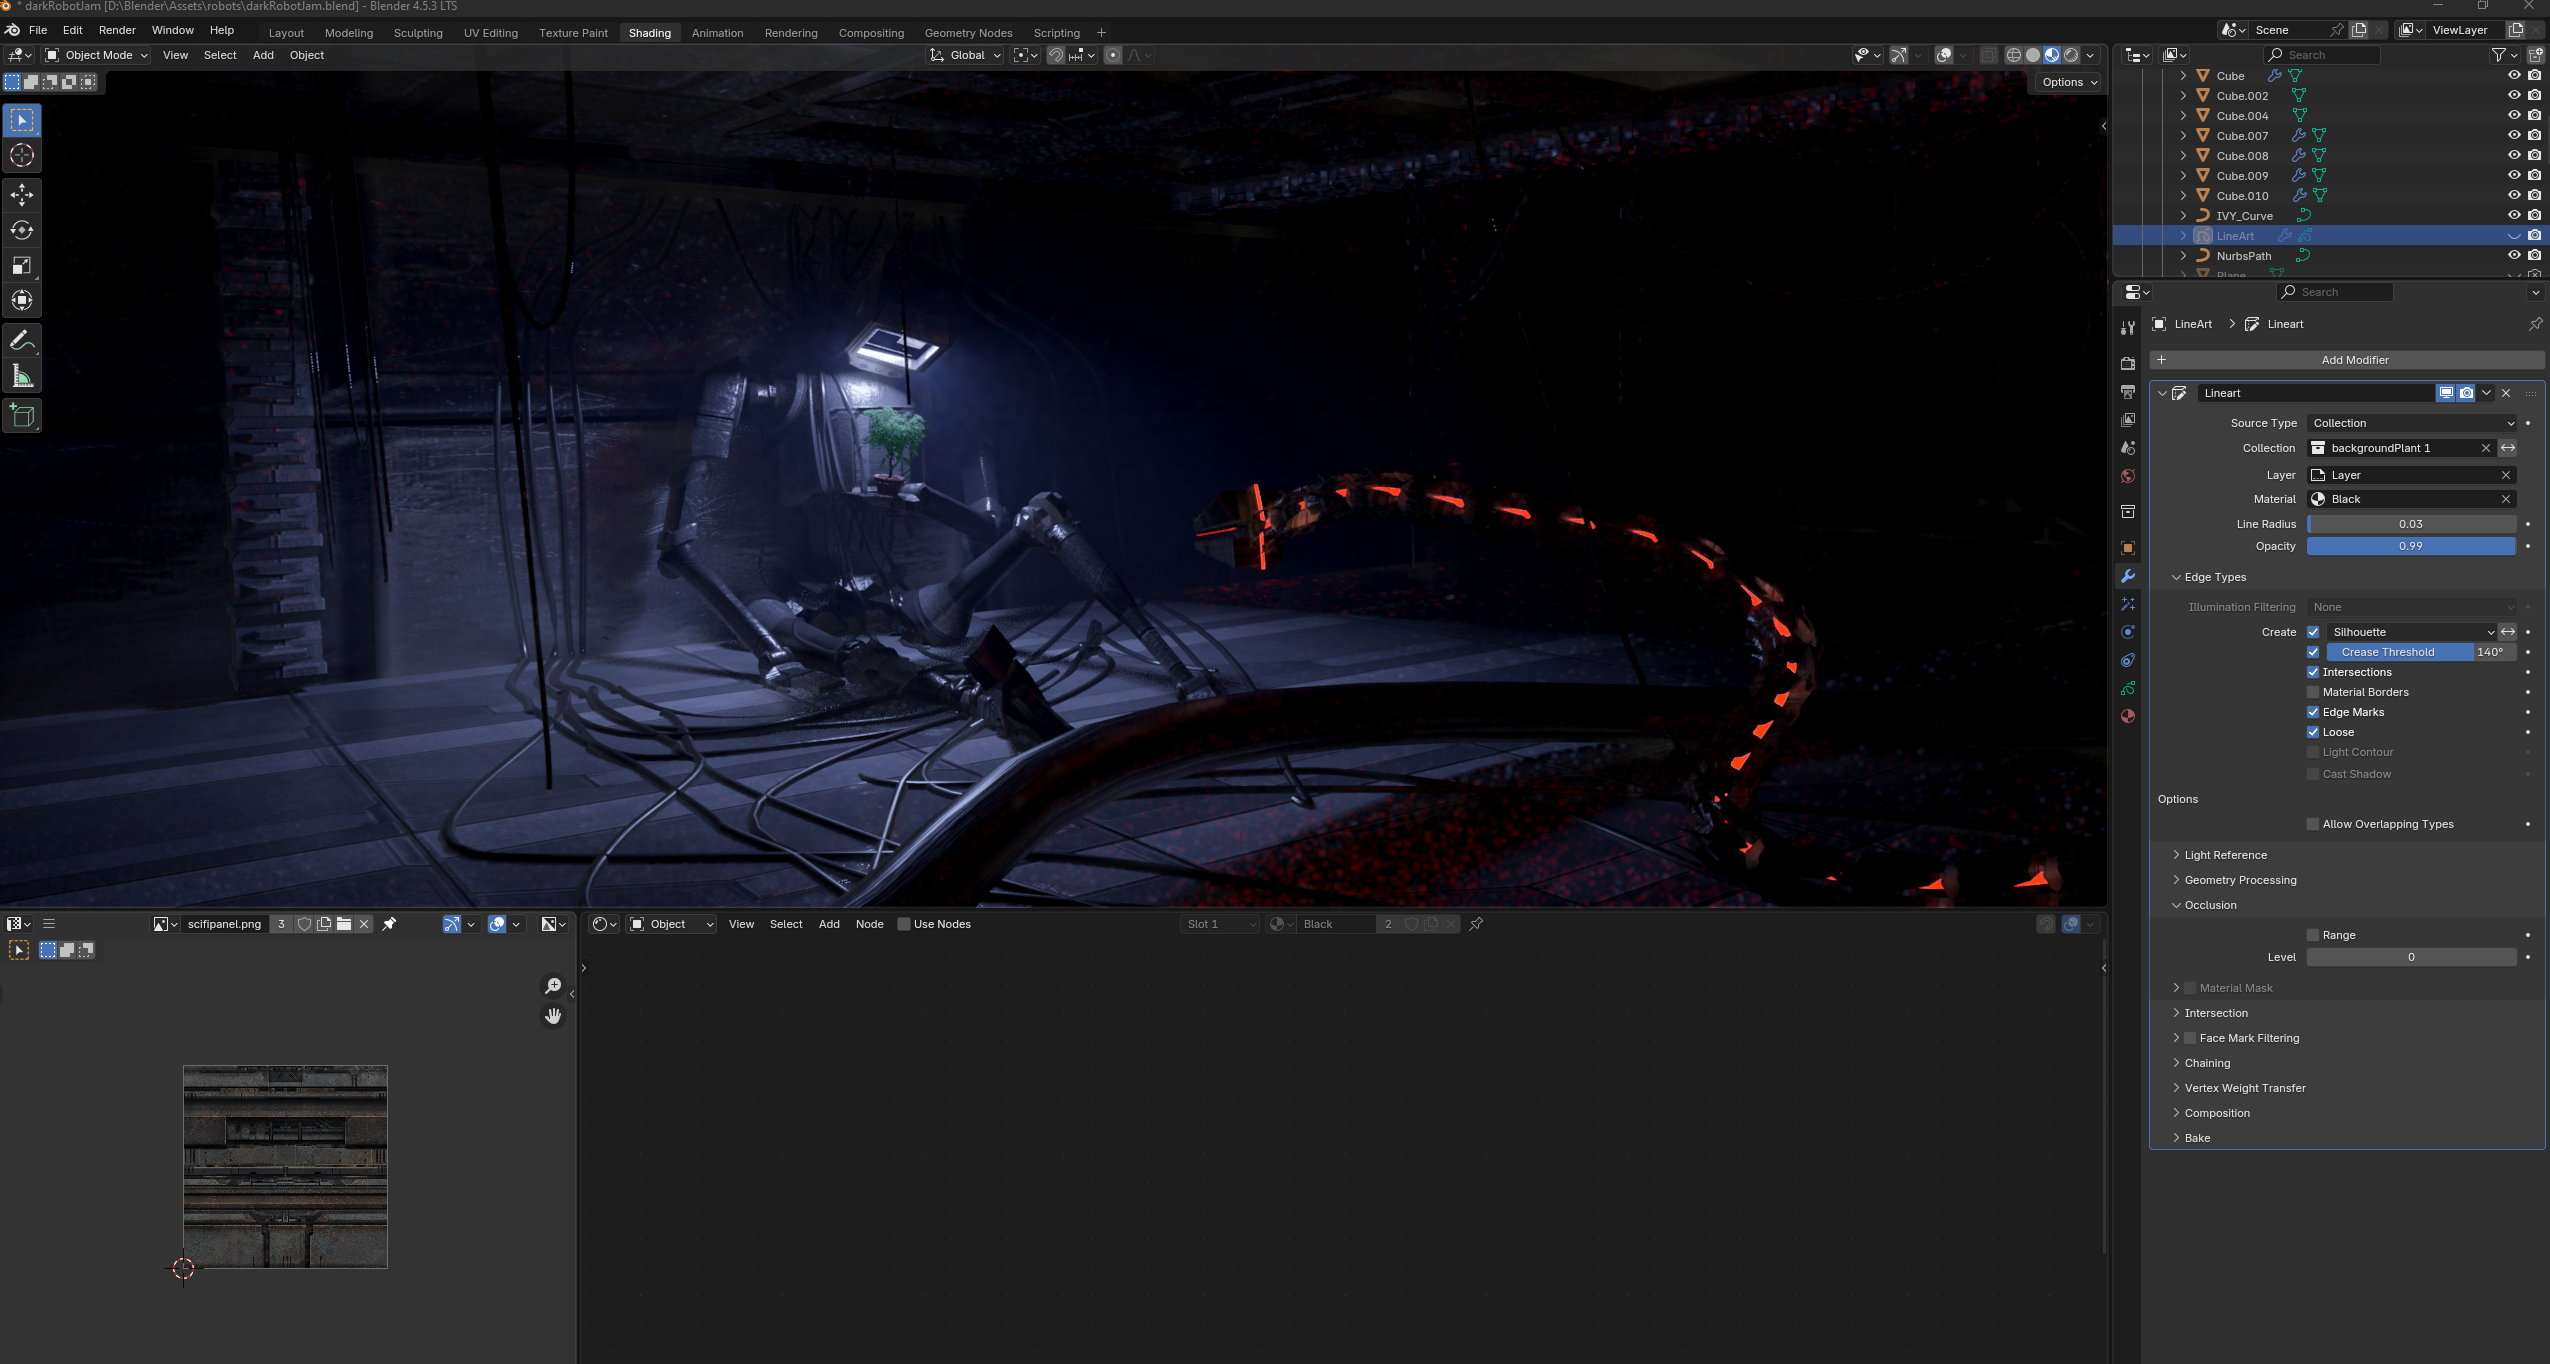Viewport: 2550px width, 1364px height.
Task: Open the Modifiers properties tab (wrench icon)
Action: pos(2128,576)
